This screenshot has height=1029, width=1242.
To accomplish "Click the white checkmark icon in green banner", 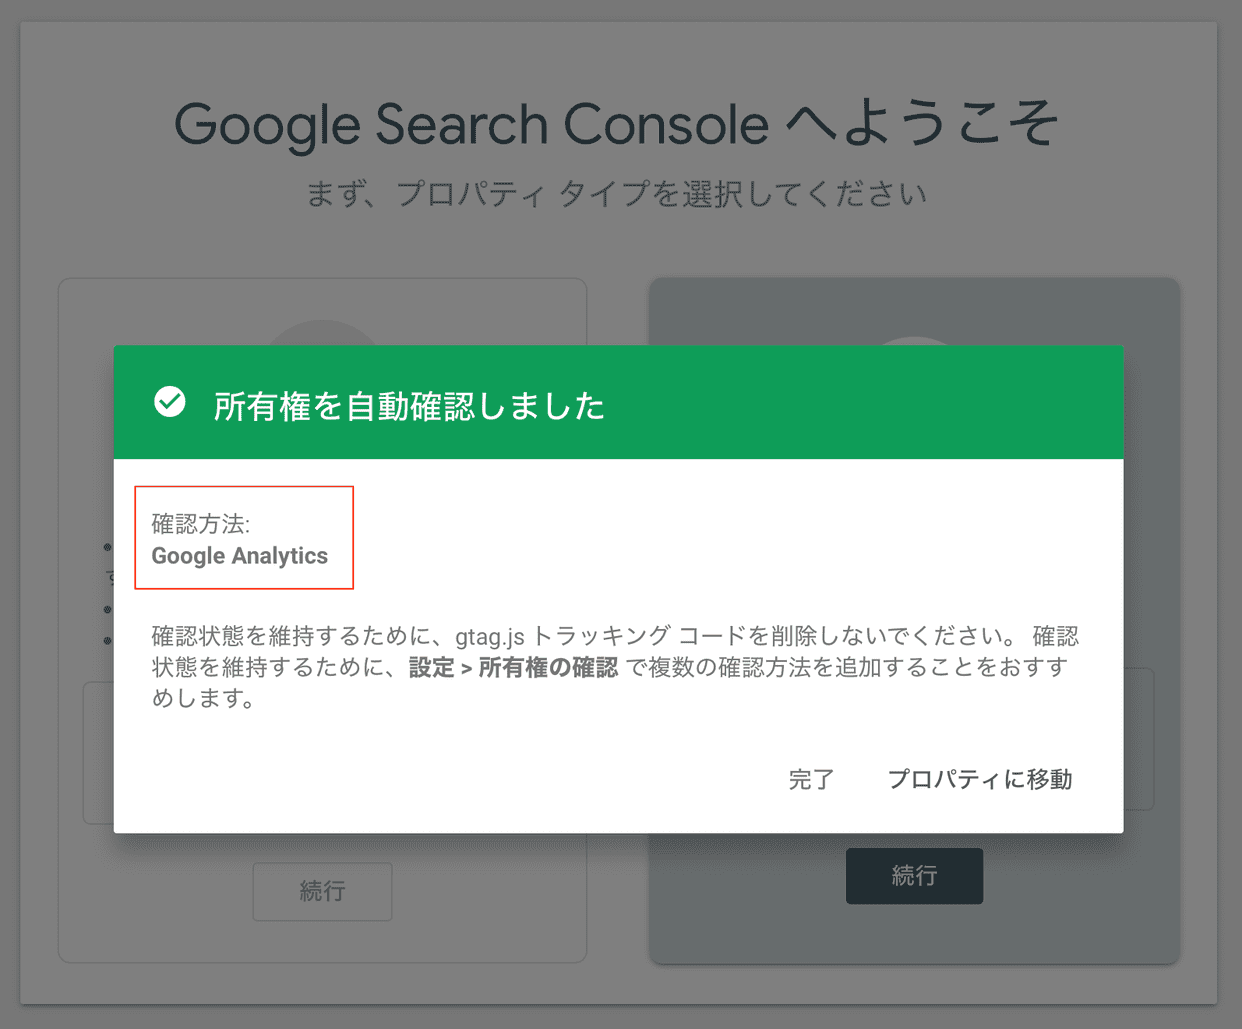I will point(170,402).
